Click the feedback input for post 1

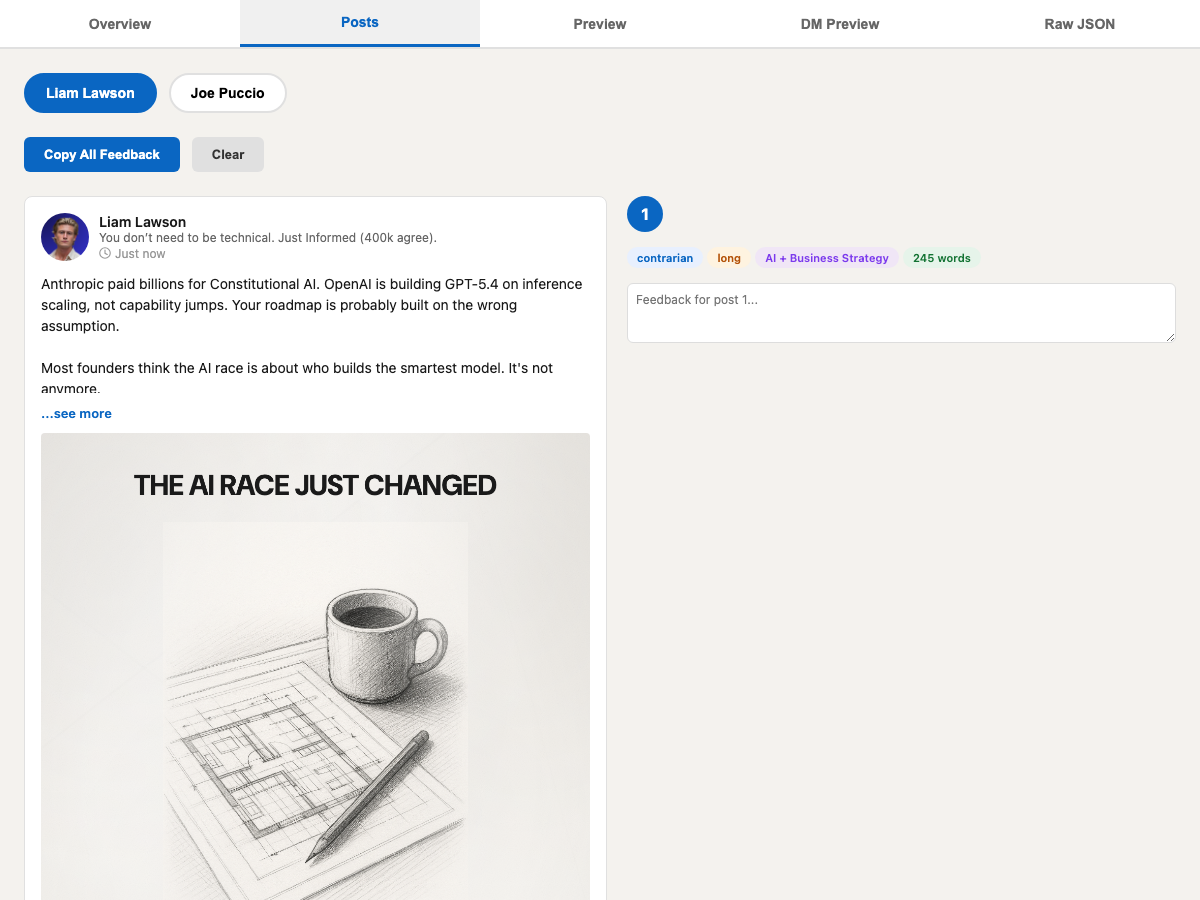pos(901,312)
